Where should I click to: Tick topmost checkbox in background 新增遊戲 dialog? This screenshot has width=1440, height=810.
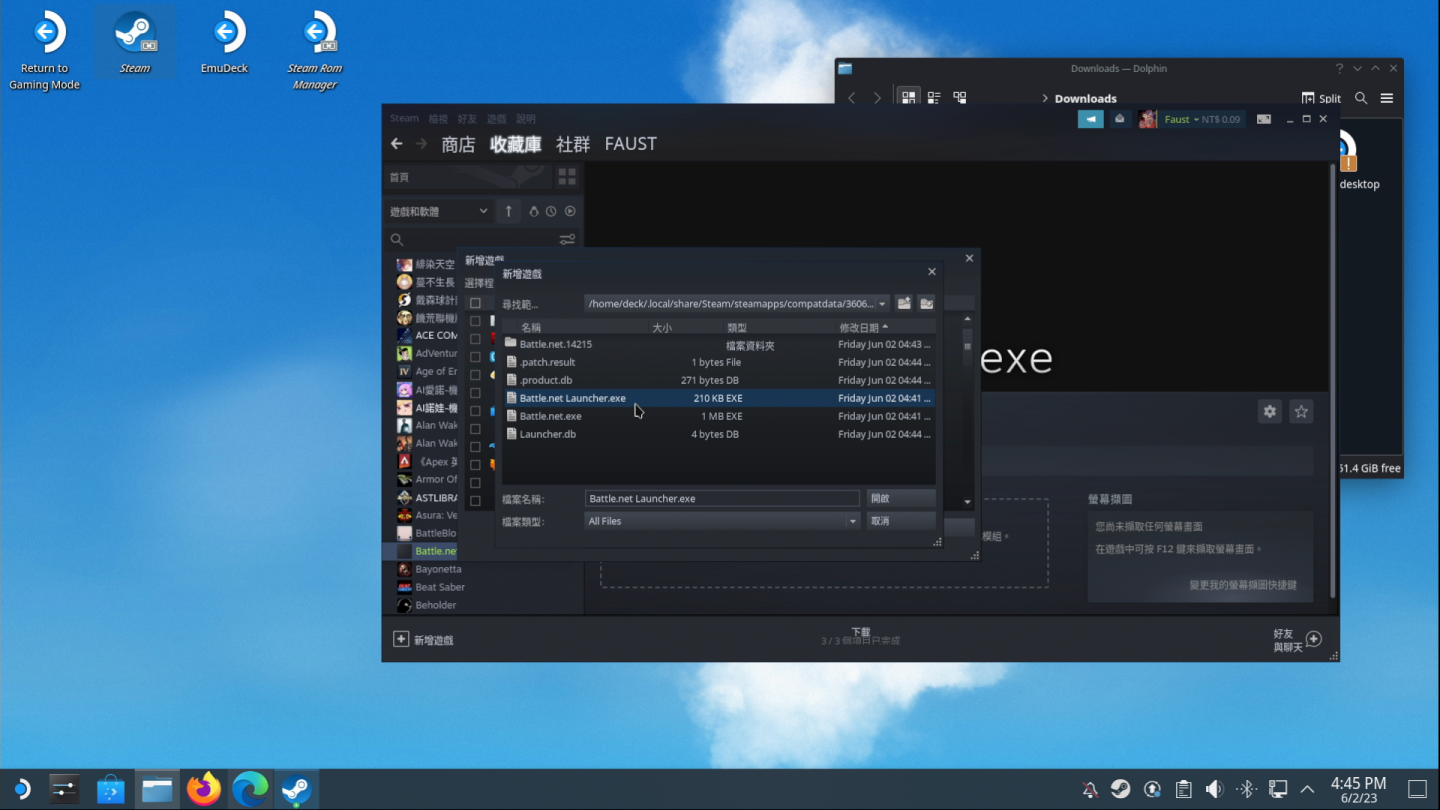coord(475,303)
